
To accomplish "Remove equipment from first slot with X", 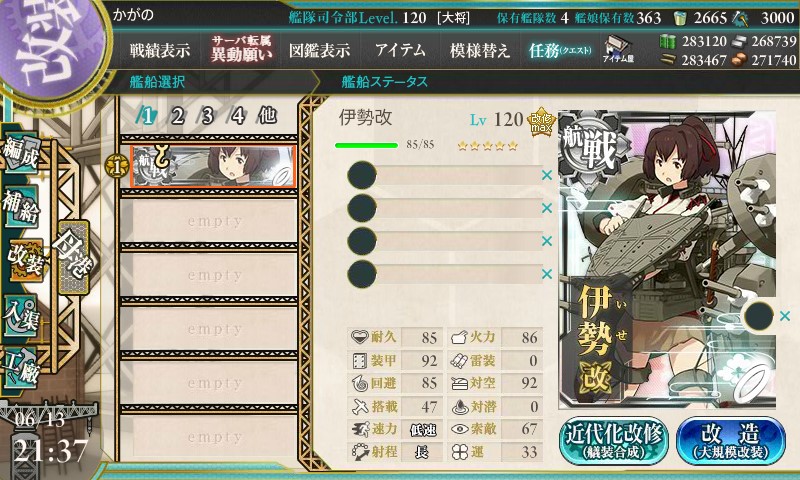I will (x=546, y=175).
